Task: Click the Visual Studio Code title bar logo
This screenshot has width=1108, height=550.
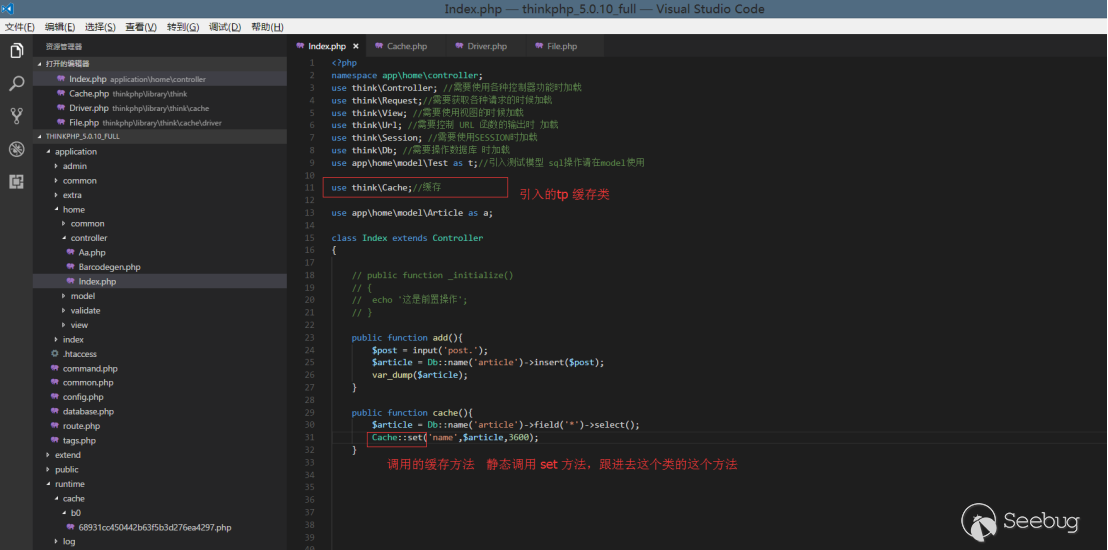Action: pyautogui.click(x=8, y=8)
